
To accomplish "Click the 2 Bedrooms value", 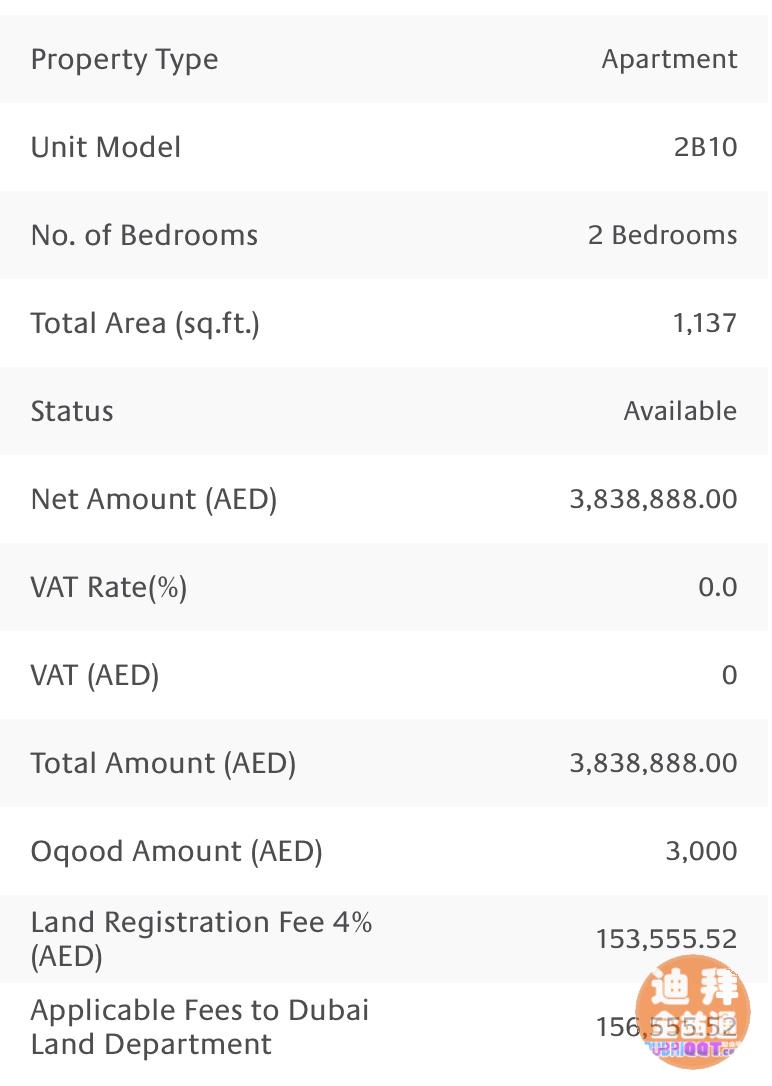I will click(x=662, y=236).
